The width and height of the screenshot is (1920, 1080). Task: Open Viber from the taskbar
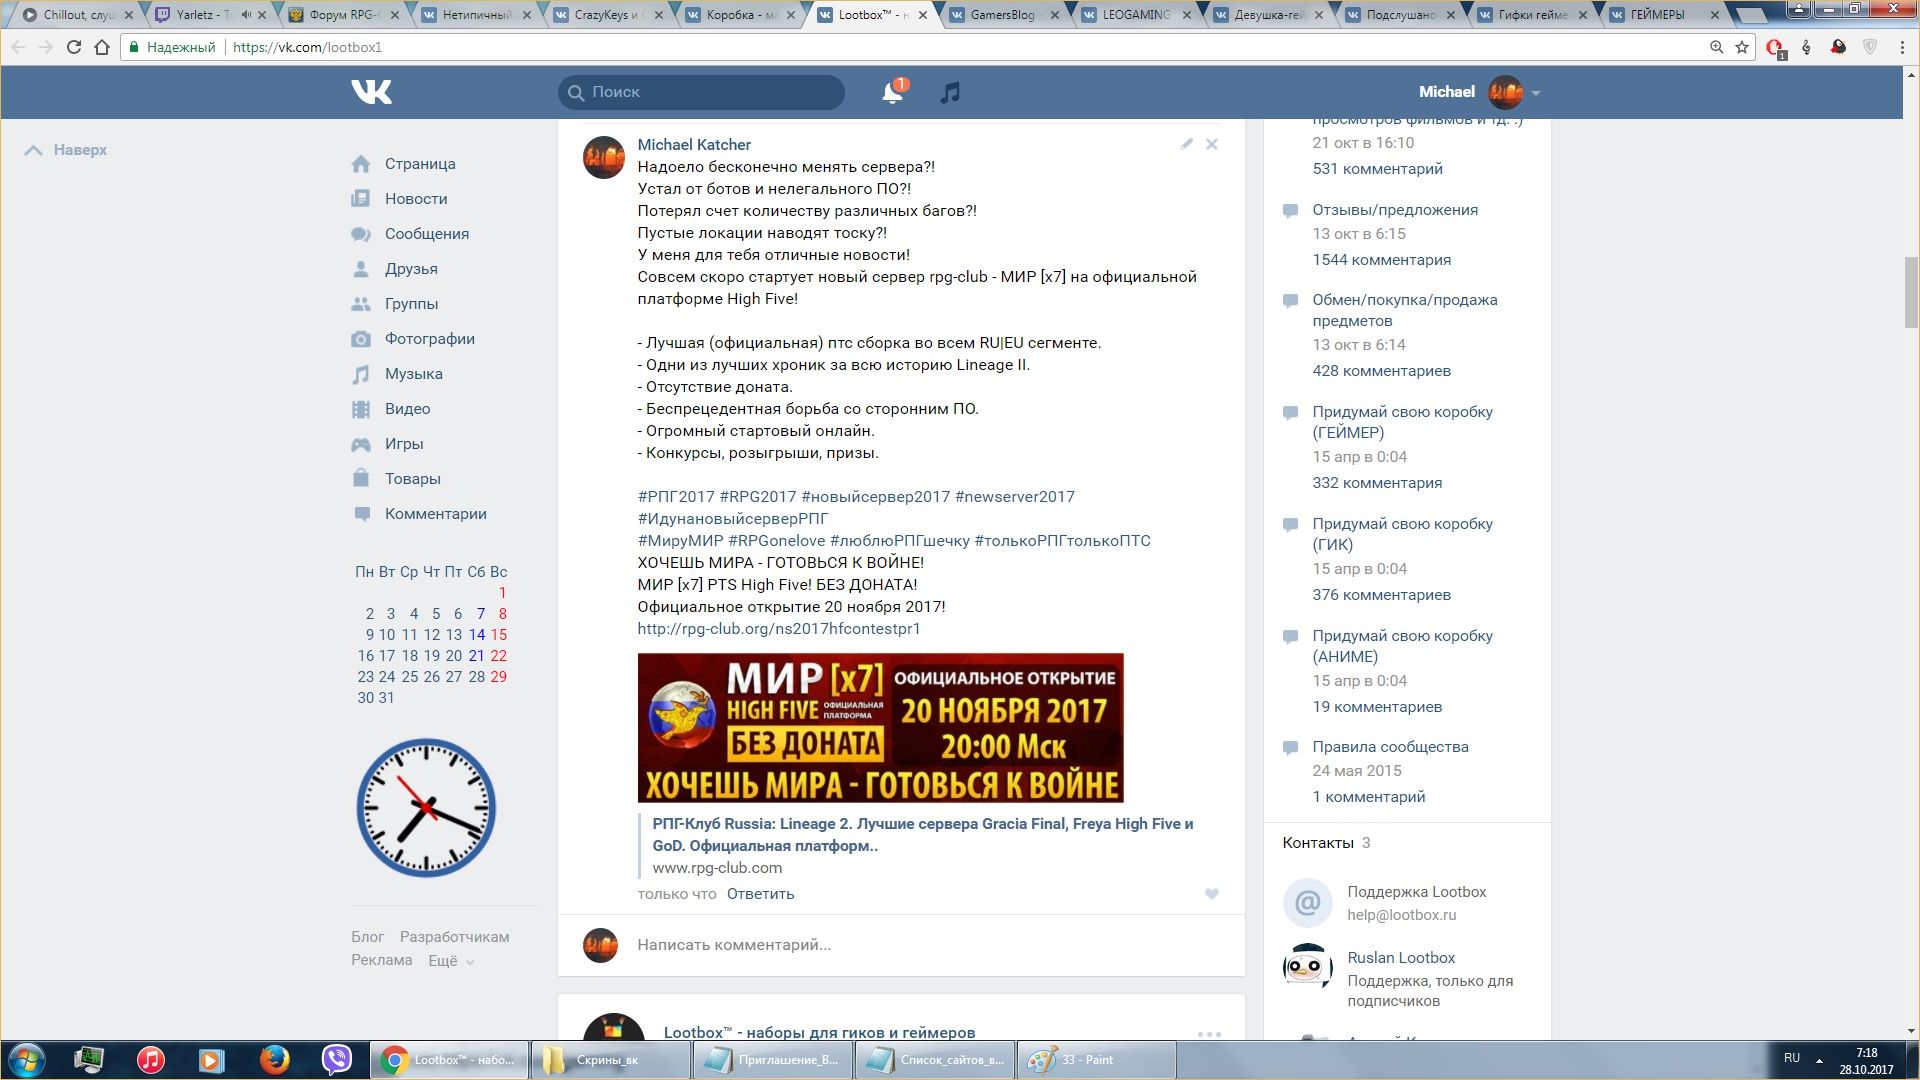tap(336, 1059)
